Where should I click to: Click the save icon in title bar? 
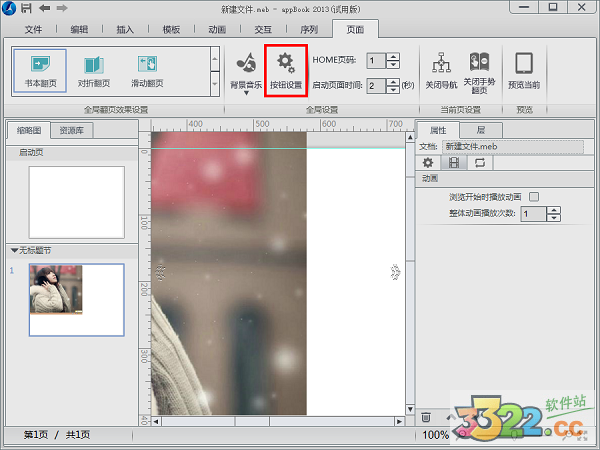(x=26, y=8)
